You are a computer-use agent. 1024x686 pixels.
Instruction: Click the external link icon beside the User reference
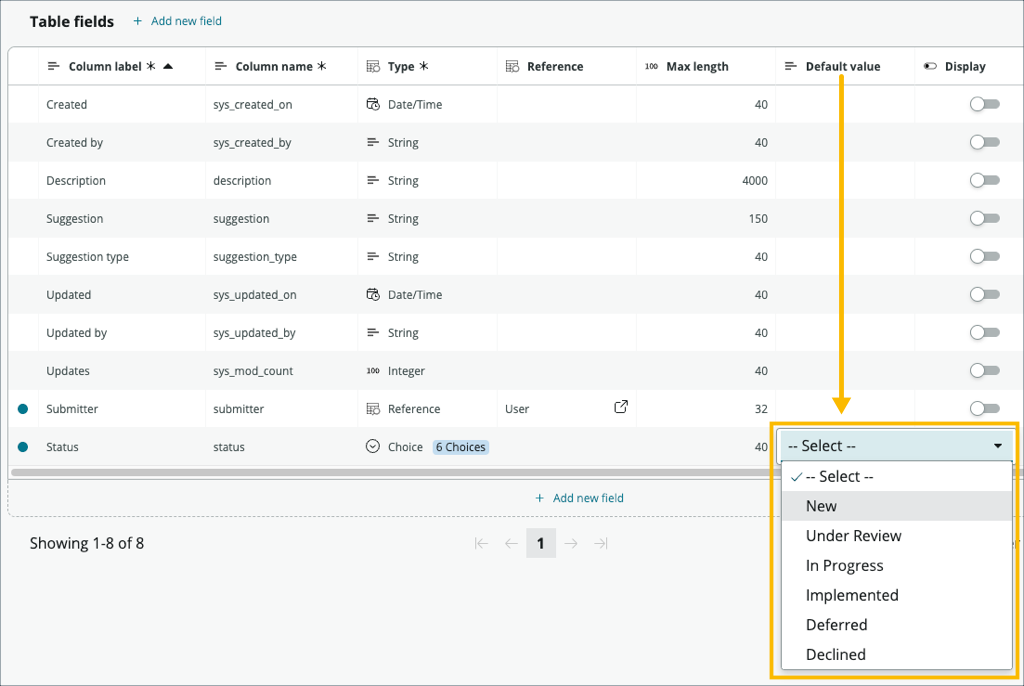point(621,408)
